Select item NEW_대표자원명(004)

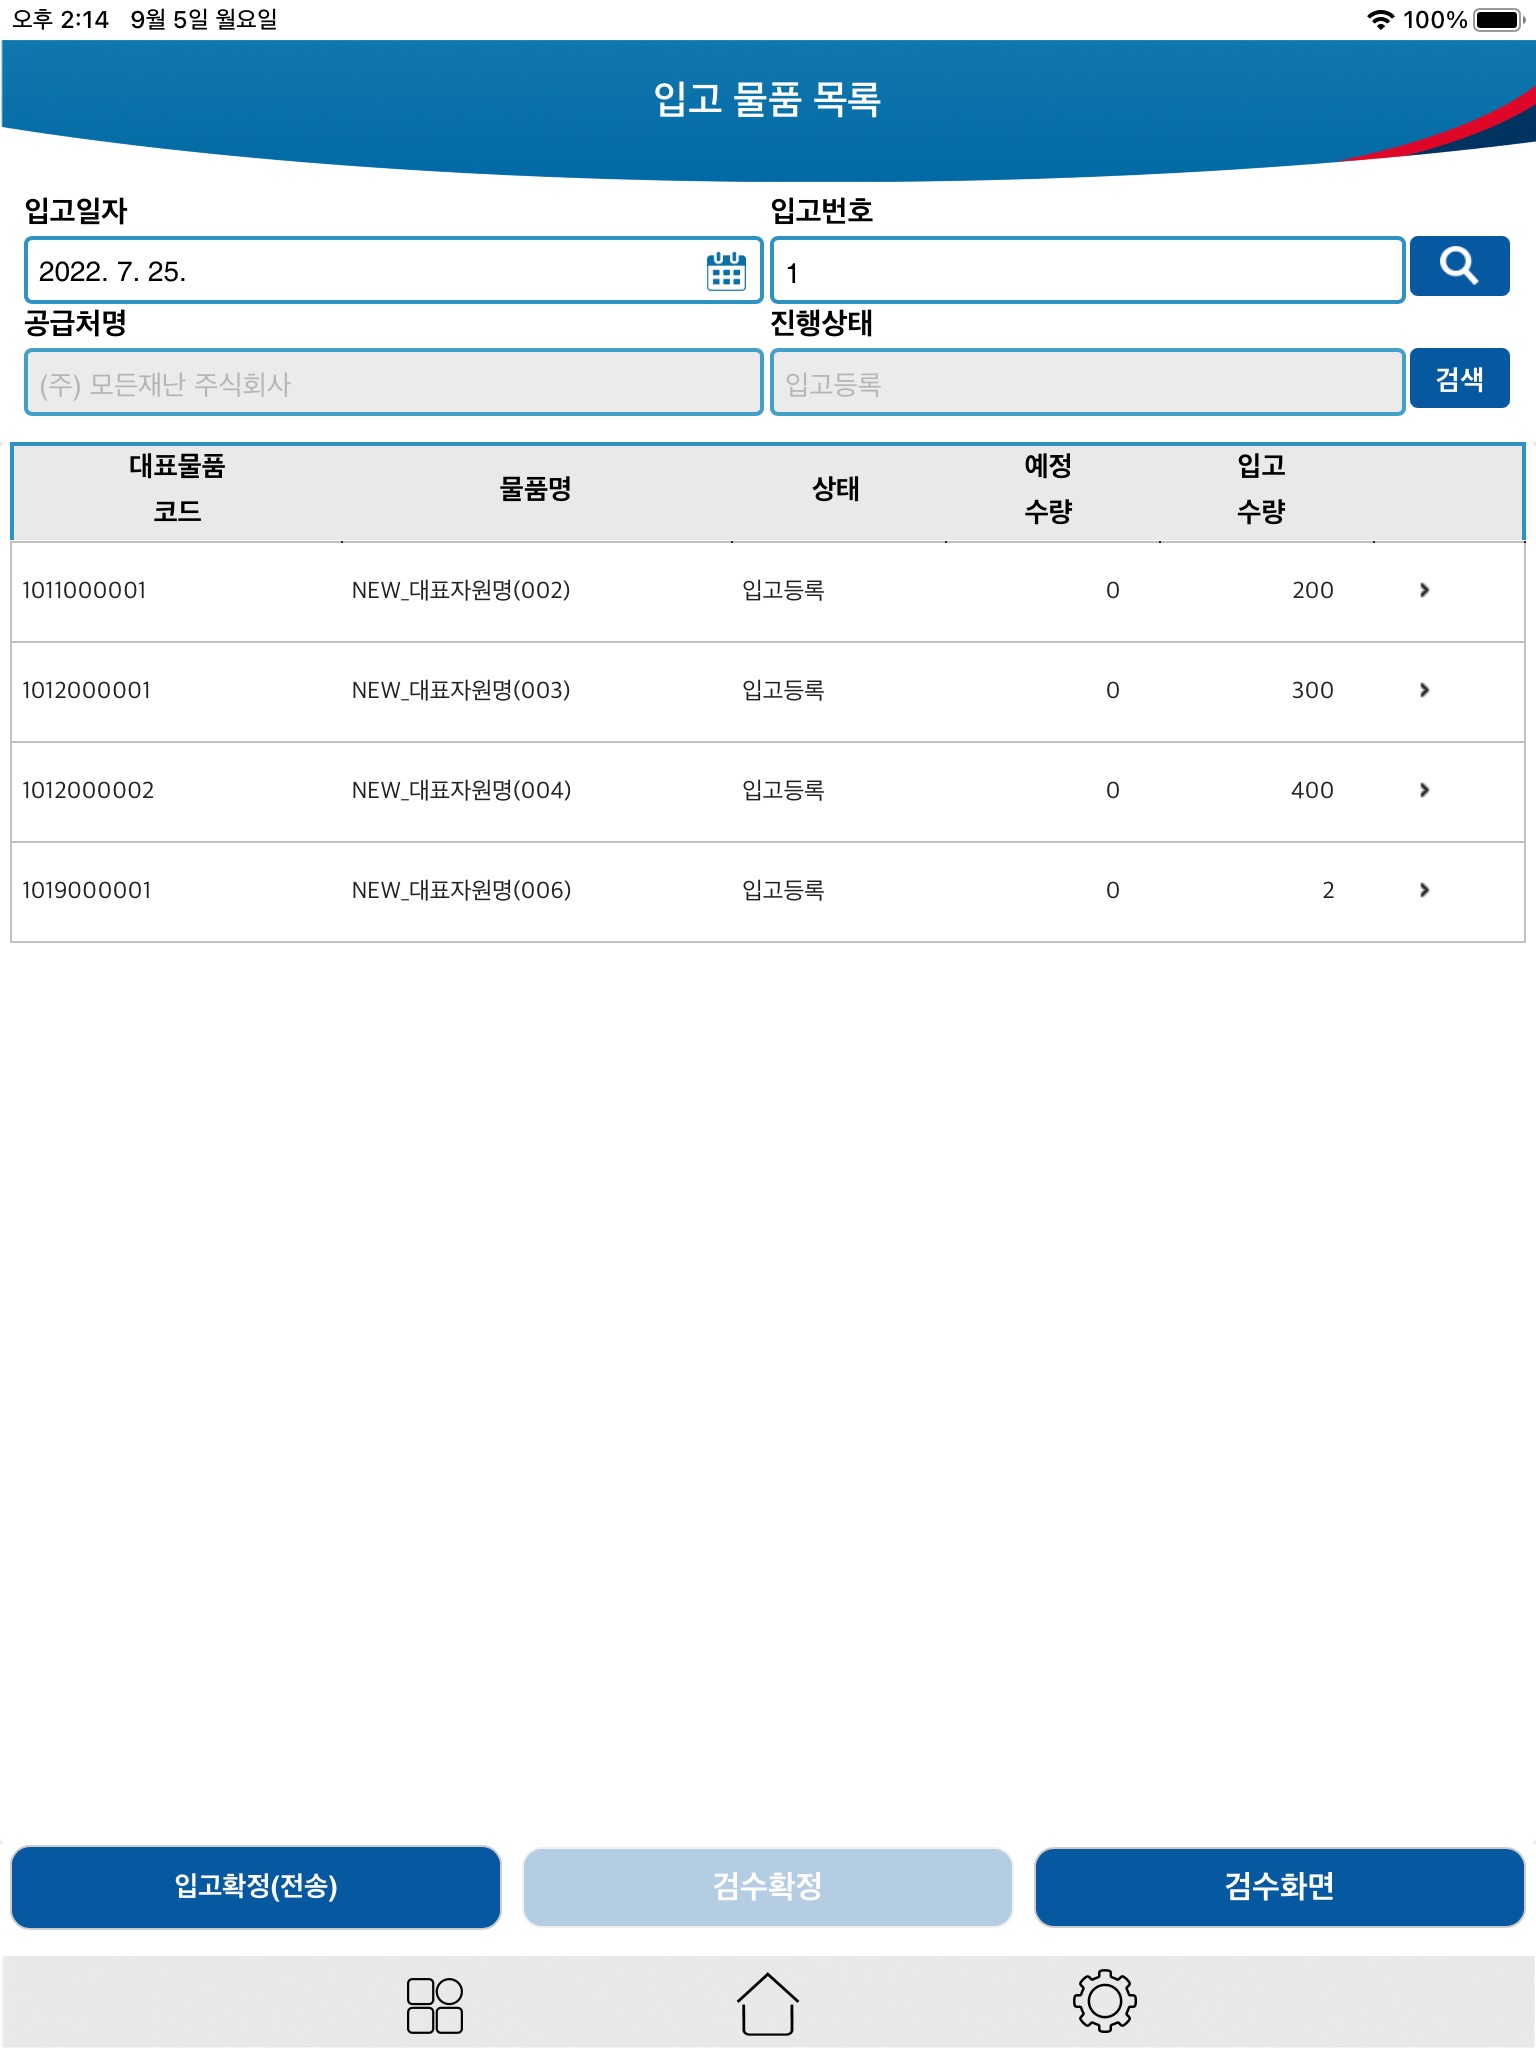(461, 790)
